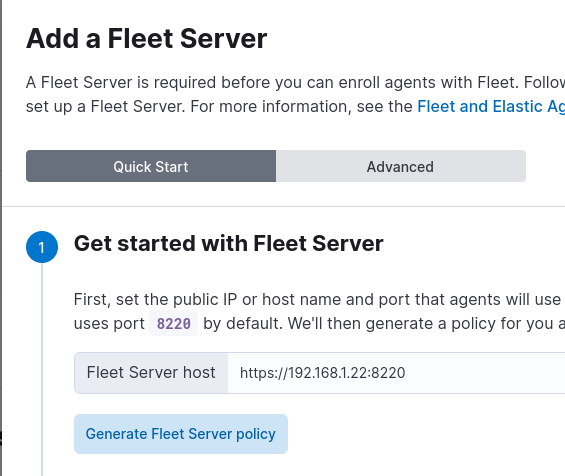Click the Add a Fleet Server title

[x=147, y=39]
